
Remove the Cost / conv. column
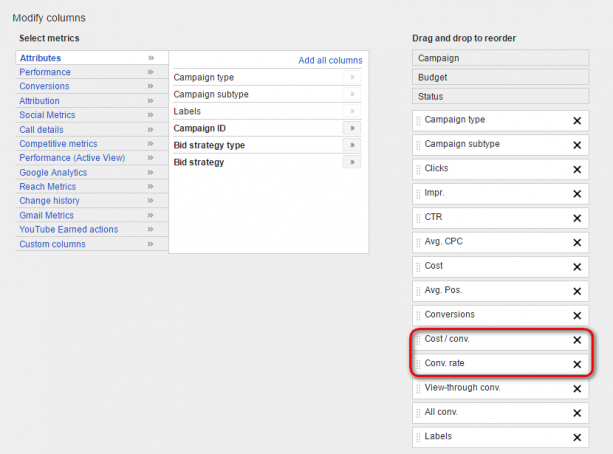point(577,339)
